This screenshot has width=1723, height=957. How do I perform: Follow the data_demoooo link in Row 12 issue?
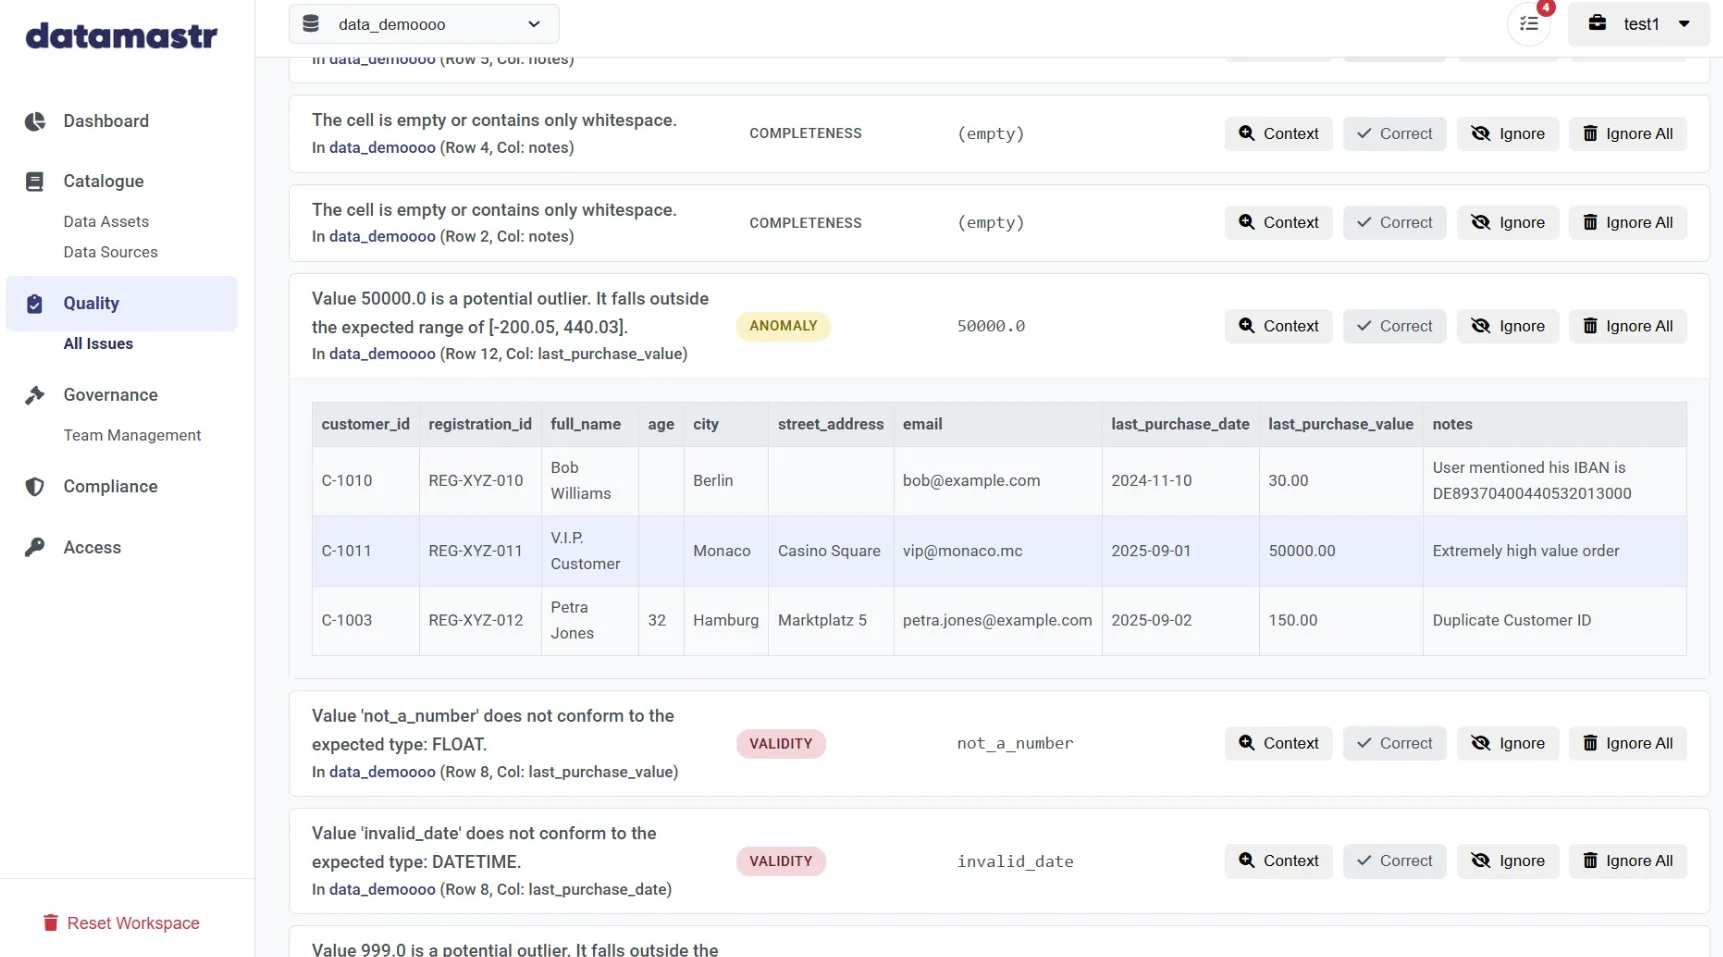click(382, 354)
